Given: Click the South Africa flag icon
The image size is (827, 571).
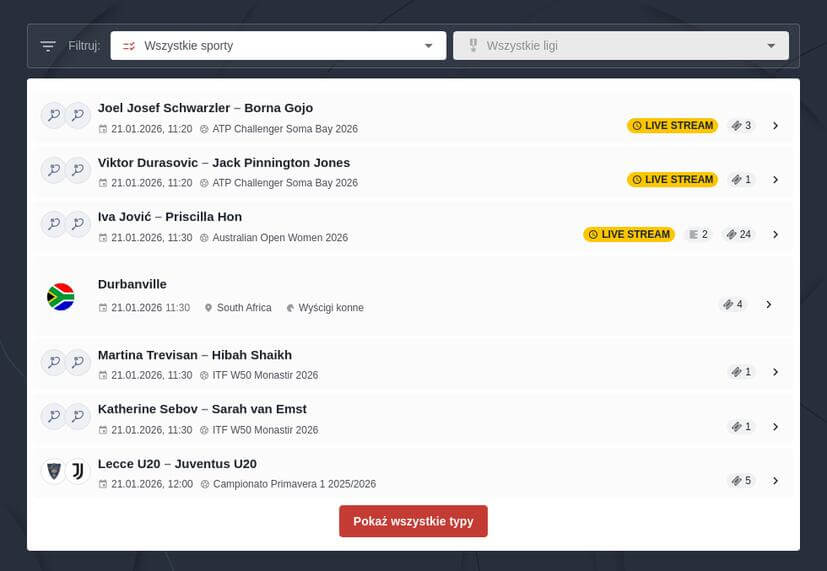Looking at the screenshot, I should (61, 297).
